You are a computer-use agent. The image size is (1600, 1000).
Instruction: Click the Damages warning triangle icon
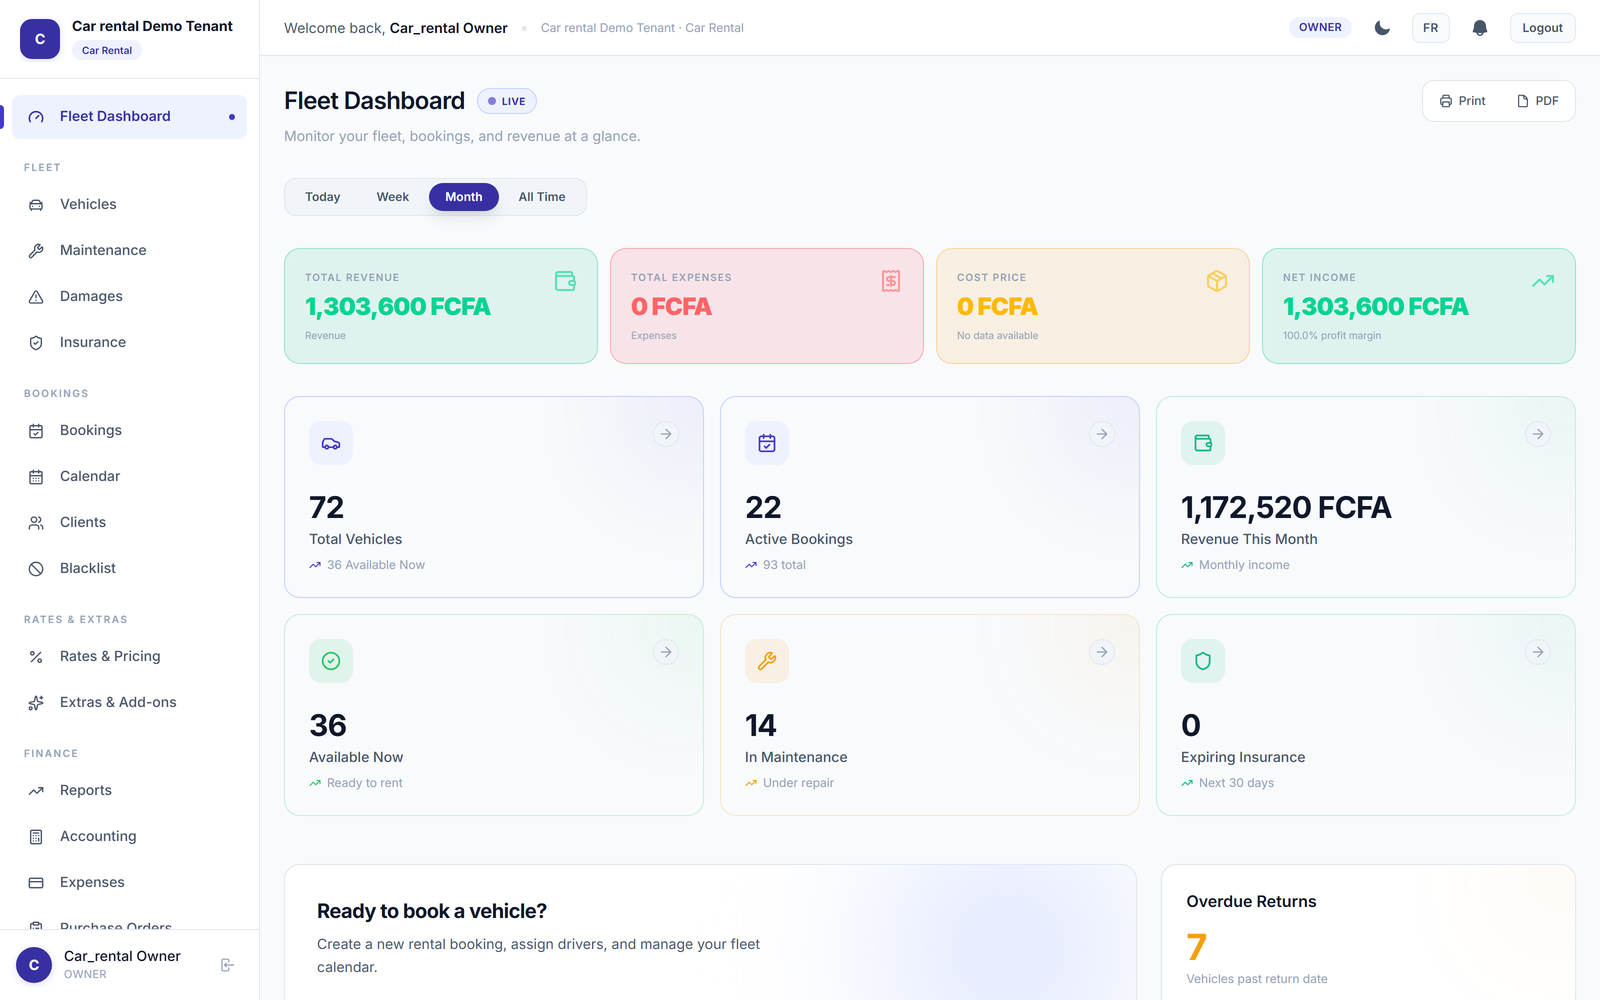coord(36,297)
